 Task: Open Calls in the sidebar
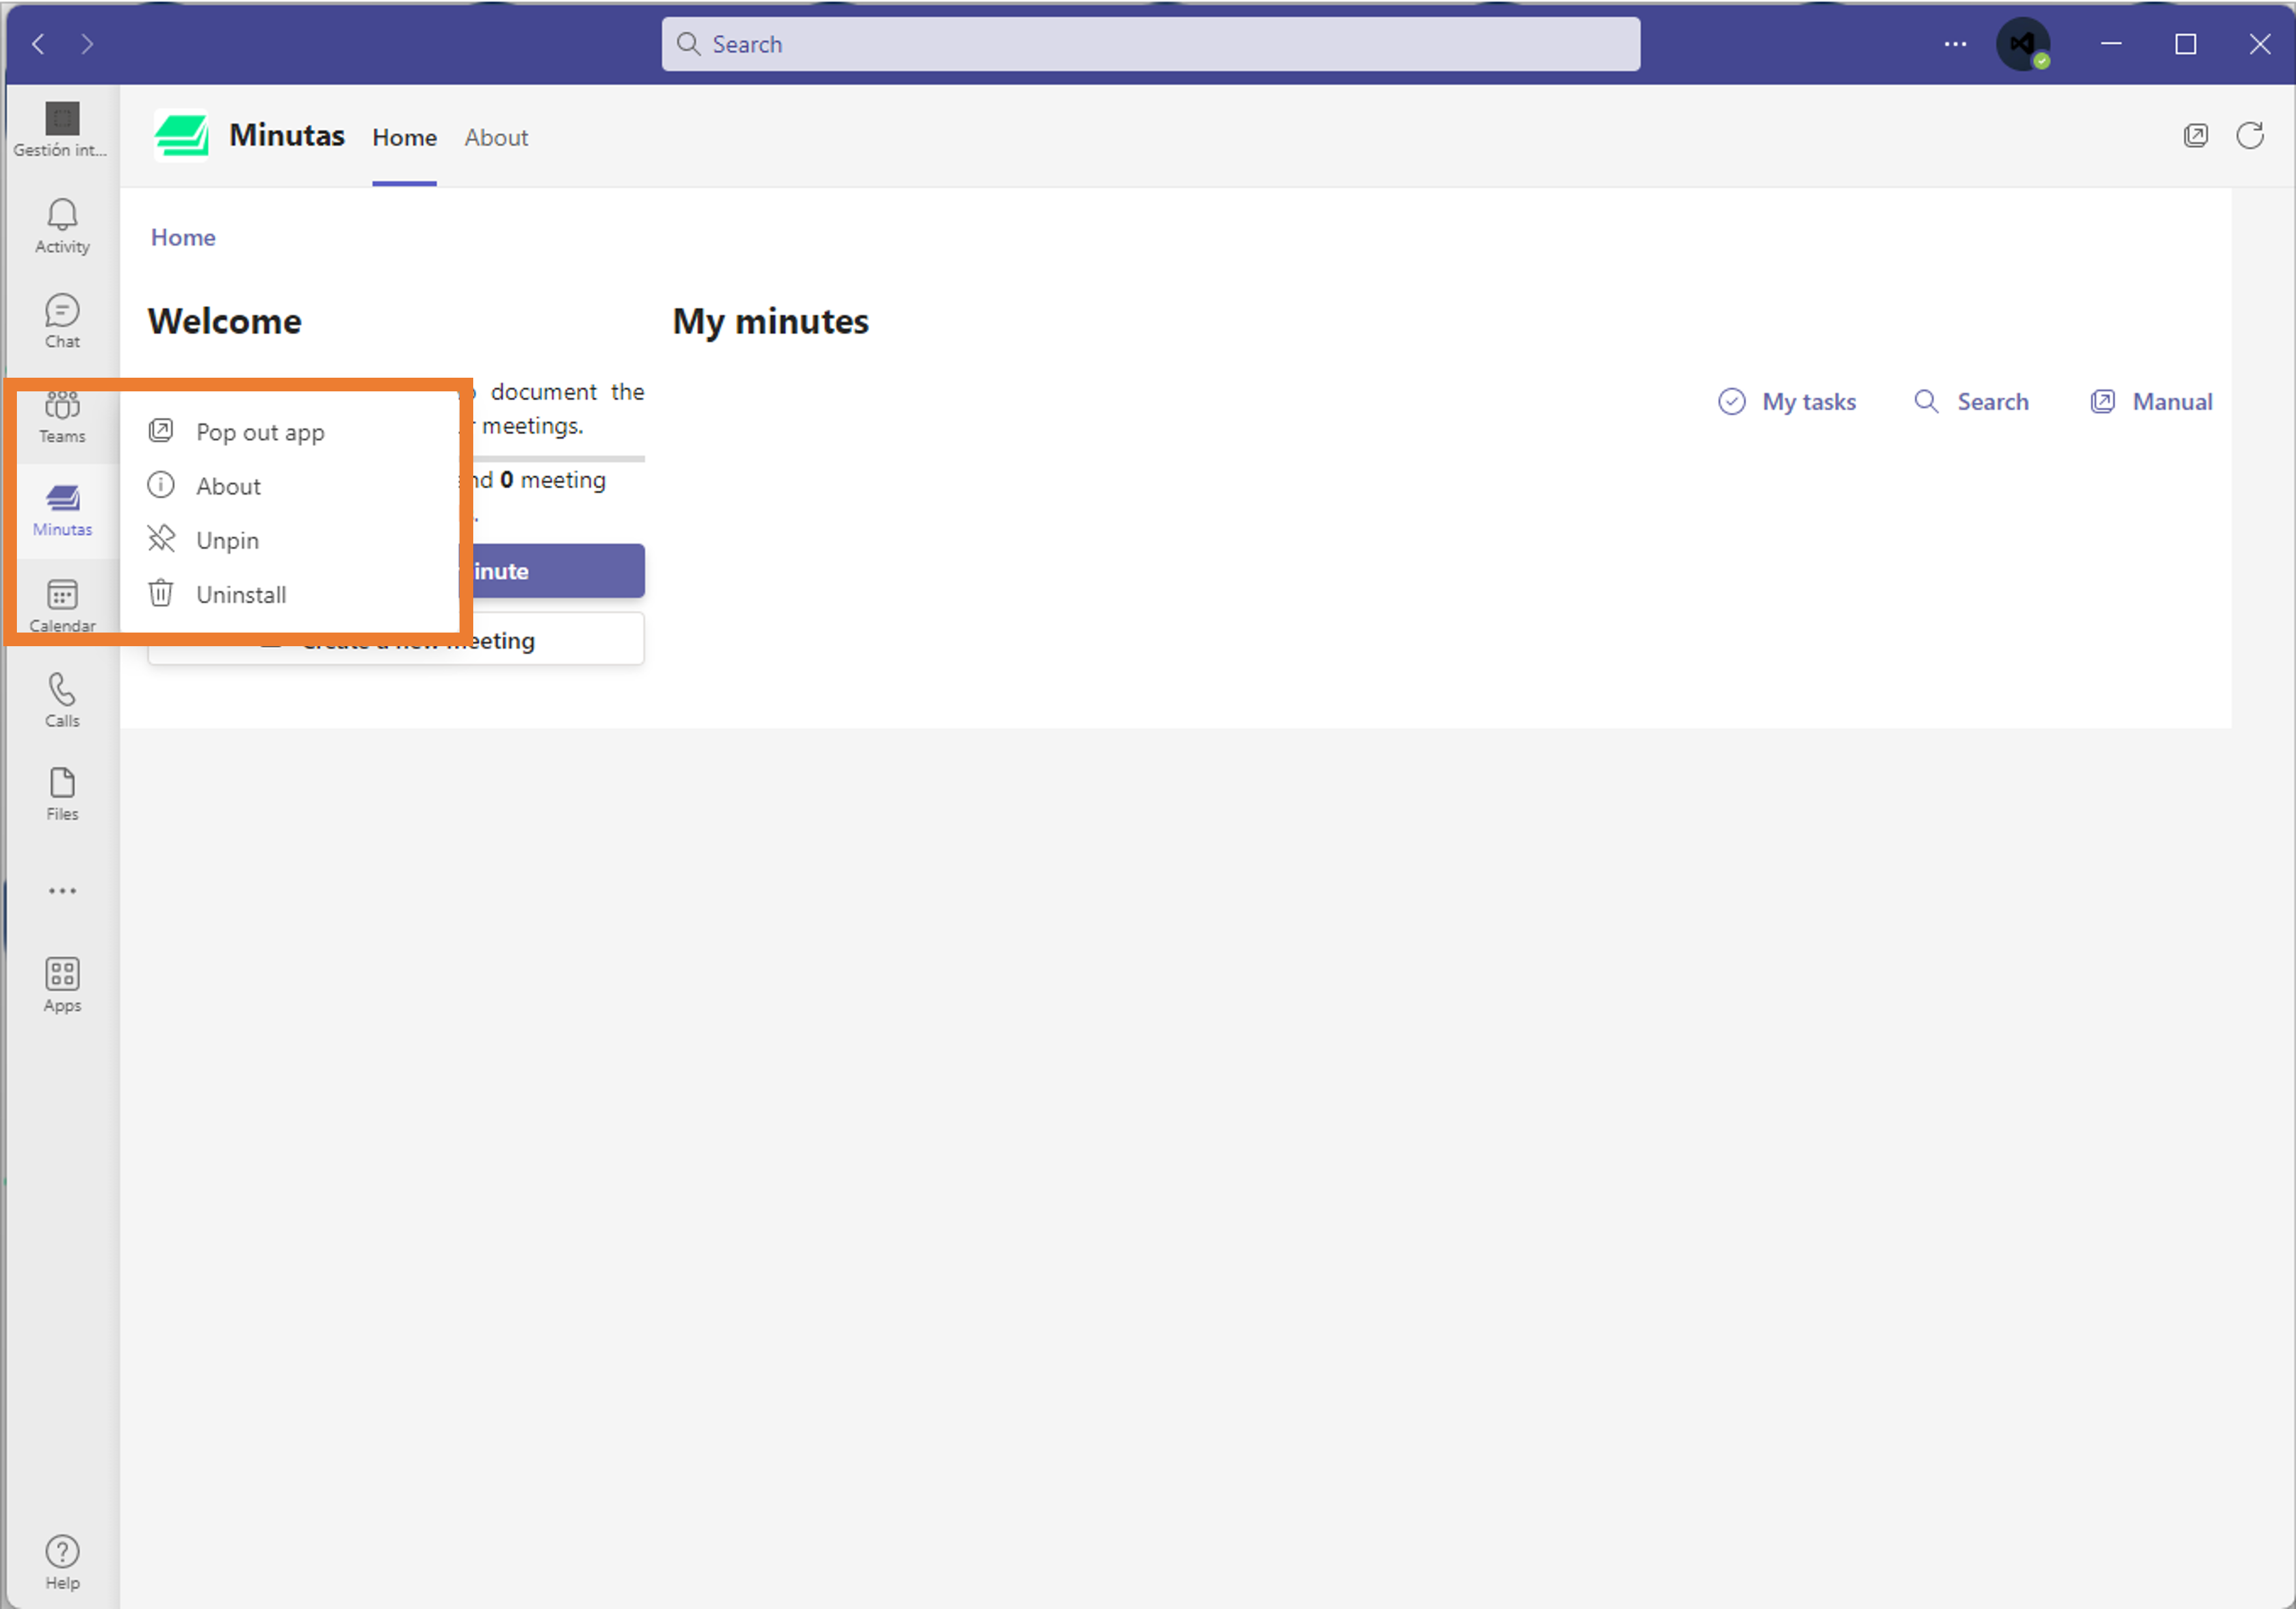click(62, 700)
